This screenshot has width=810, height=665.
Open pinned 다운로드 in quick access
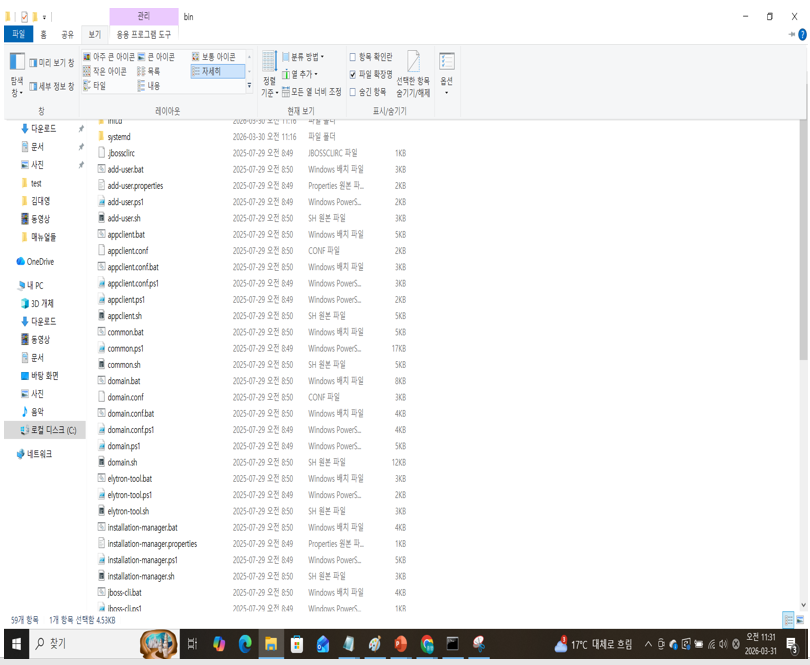43,129
